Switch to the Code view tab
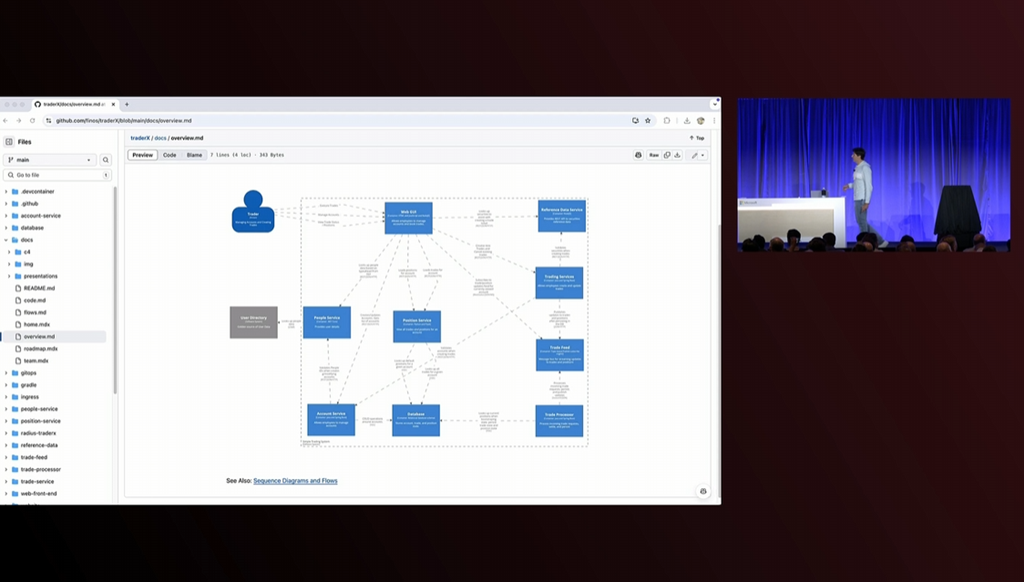 coord(170,155)
